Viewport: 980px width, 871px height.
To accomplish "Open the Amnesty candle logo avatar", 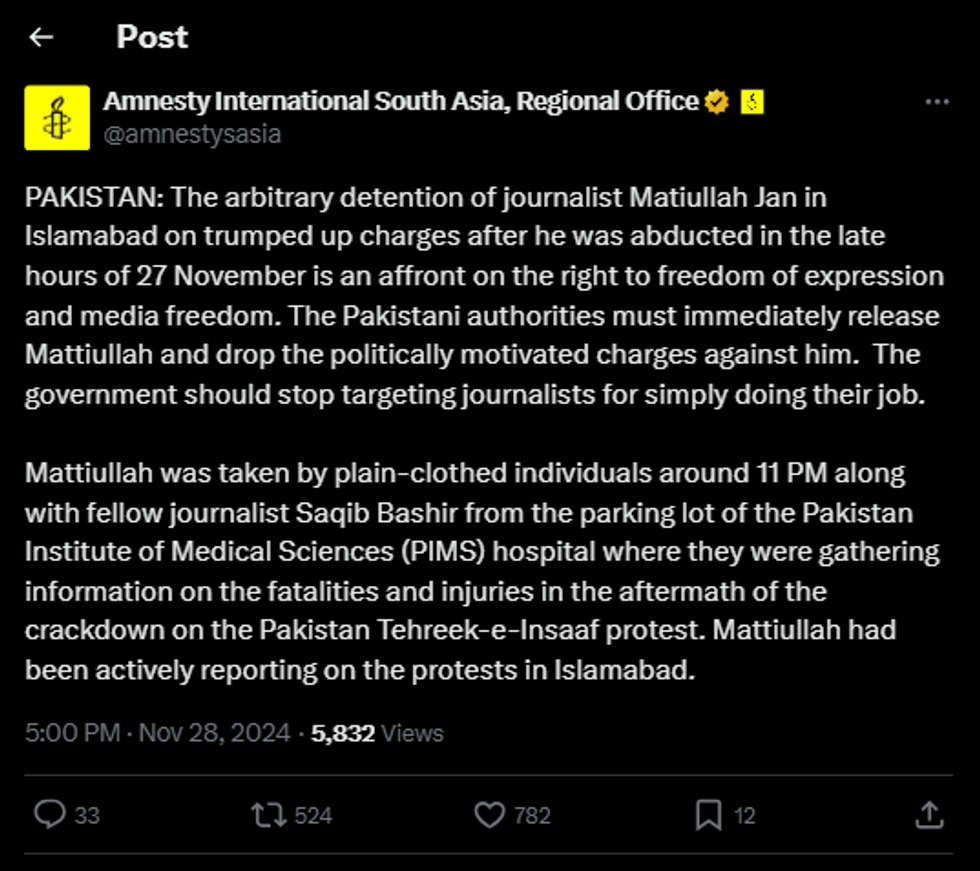I will point(56,117).
